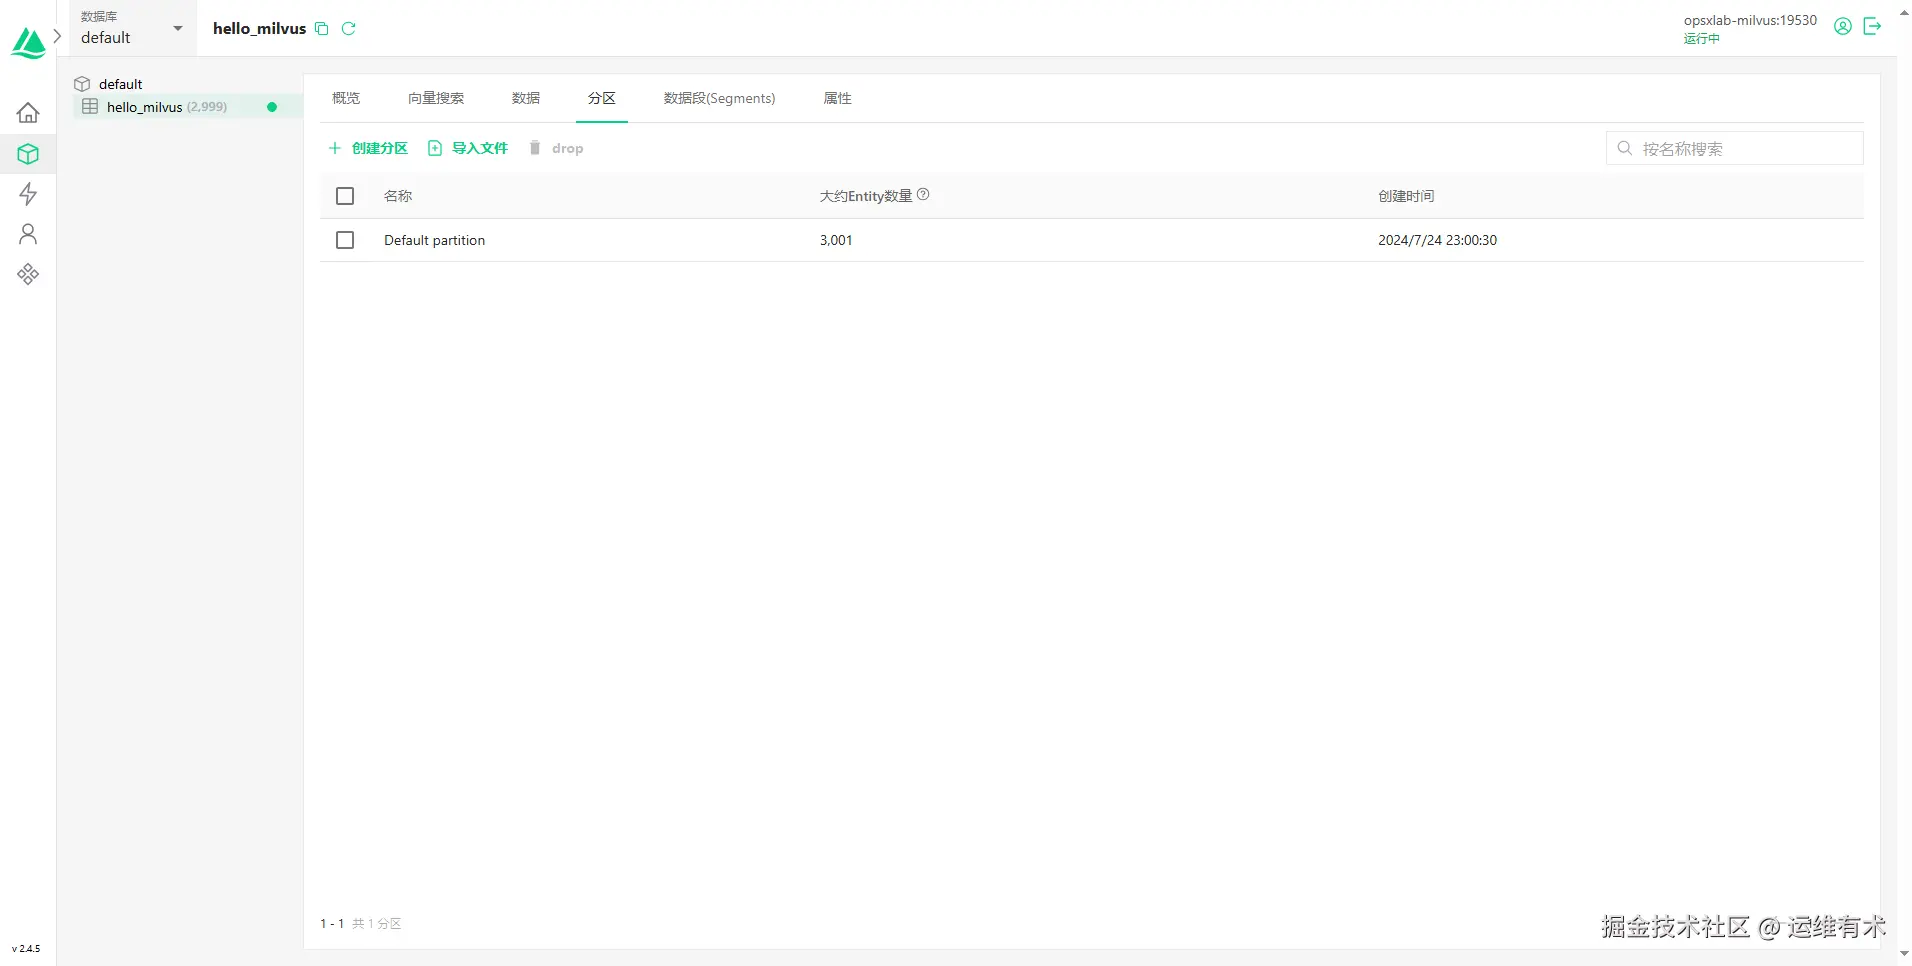Open the 数据段(Segments) tab
Image resolution: width=1912 pixels, height=966 pixels.
pyautogui.click(x=718, y=98)
